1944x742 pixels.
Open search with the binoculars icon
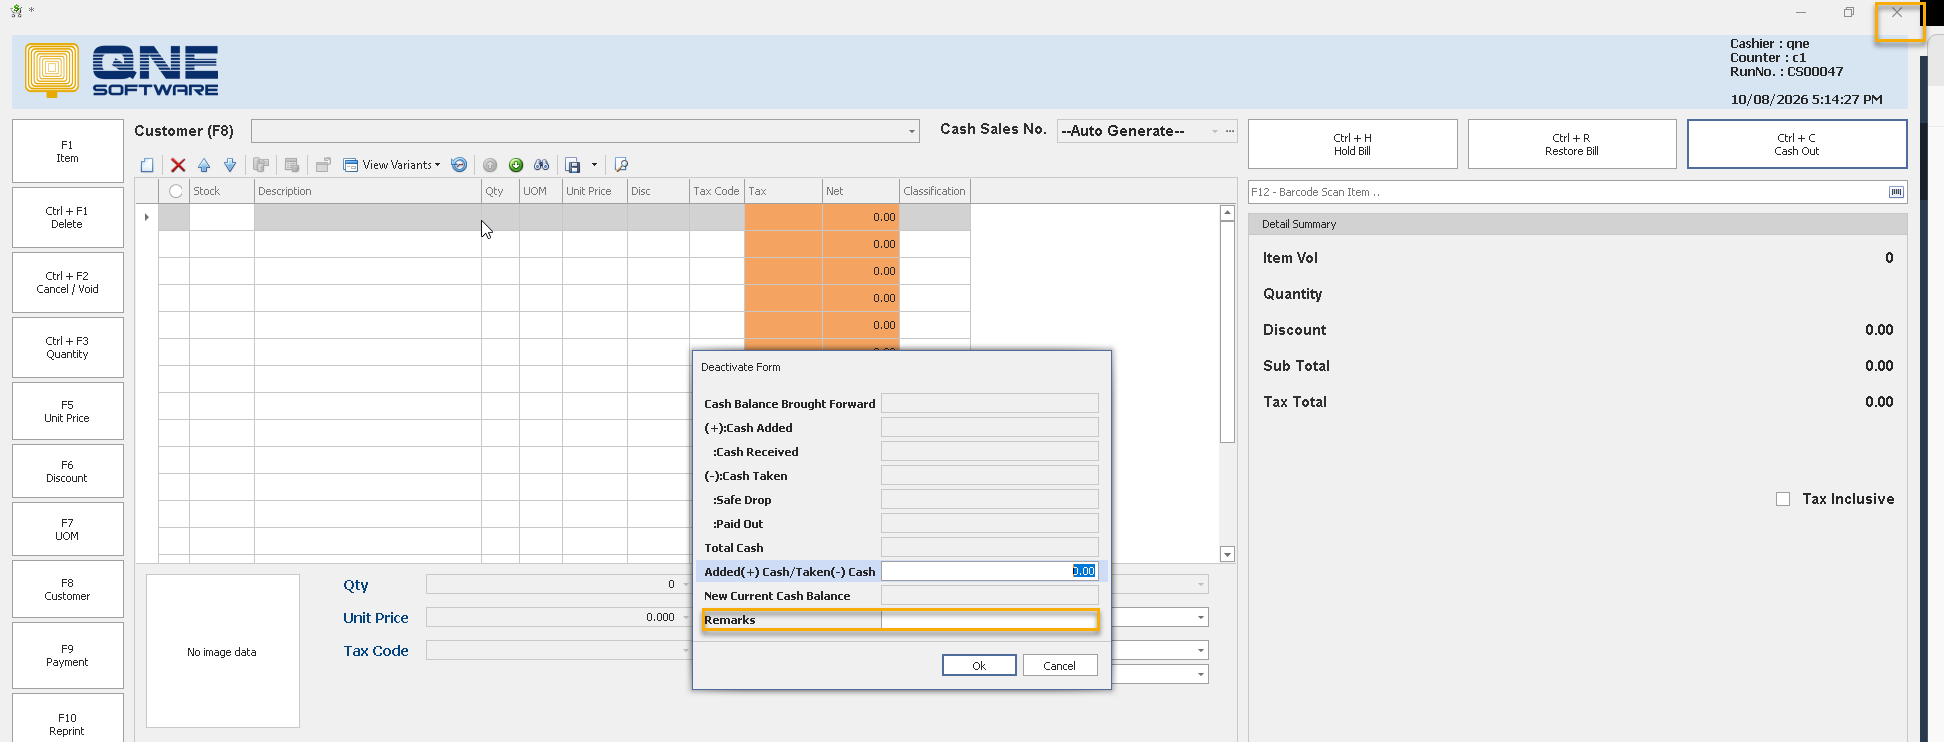tap(542, 165)
